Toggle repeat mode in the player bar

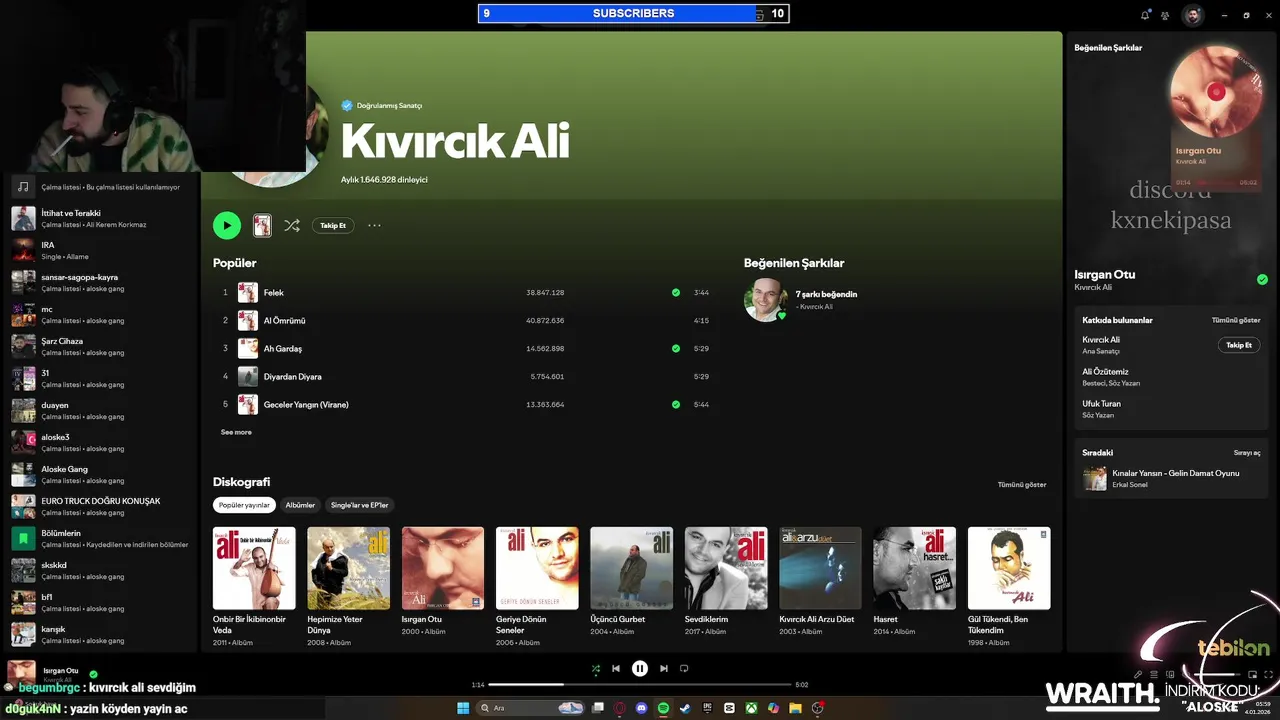tap(684, 669)
